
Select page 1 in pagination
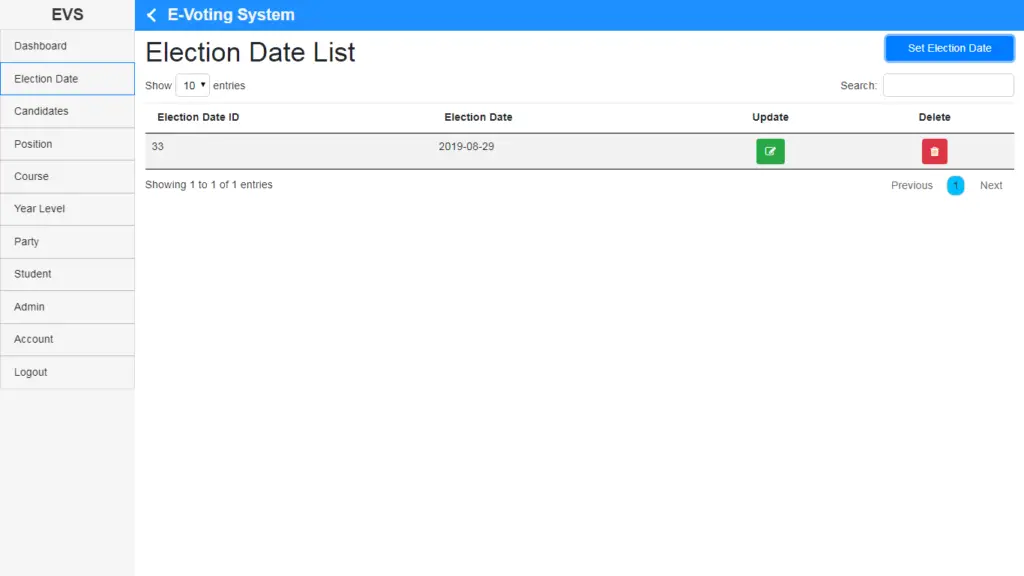955,185
